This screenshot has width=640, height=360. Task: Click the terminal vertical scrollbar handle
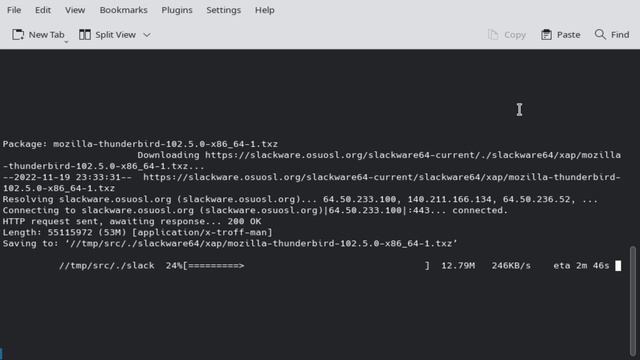click(x=633, y=300)
